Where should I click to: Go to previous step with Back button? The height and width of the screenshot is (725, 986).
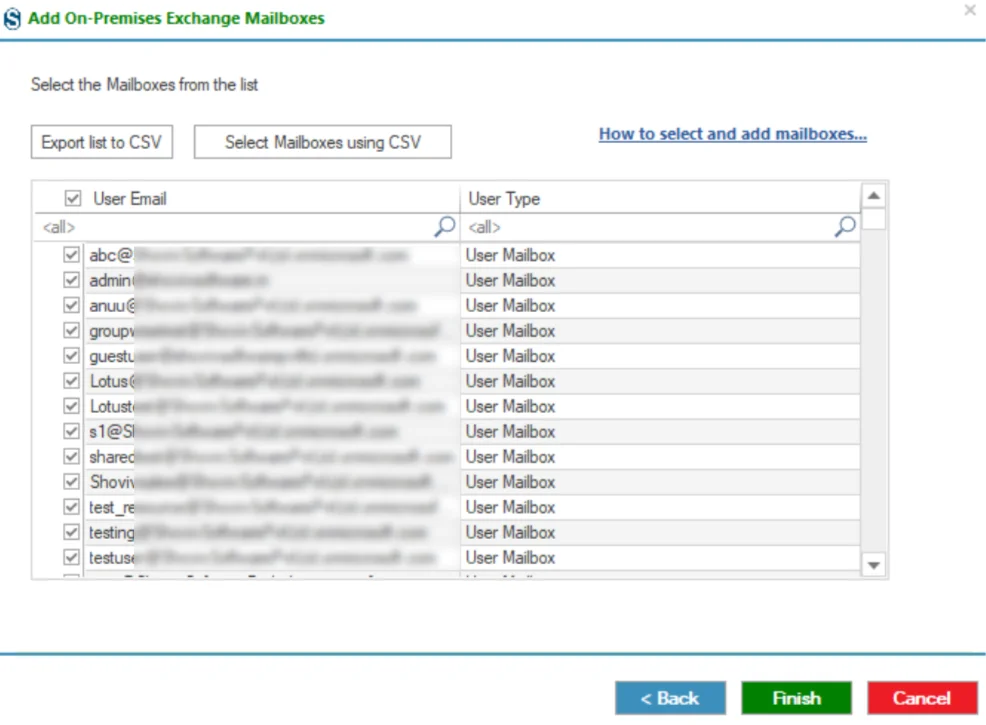[670, 698]
